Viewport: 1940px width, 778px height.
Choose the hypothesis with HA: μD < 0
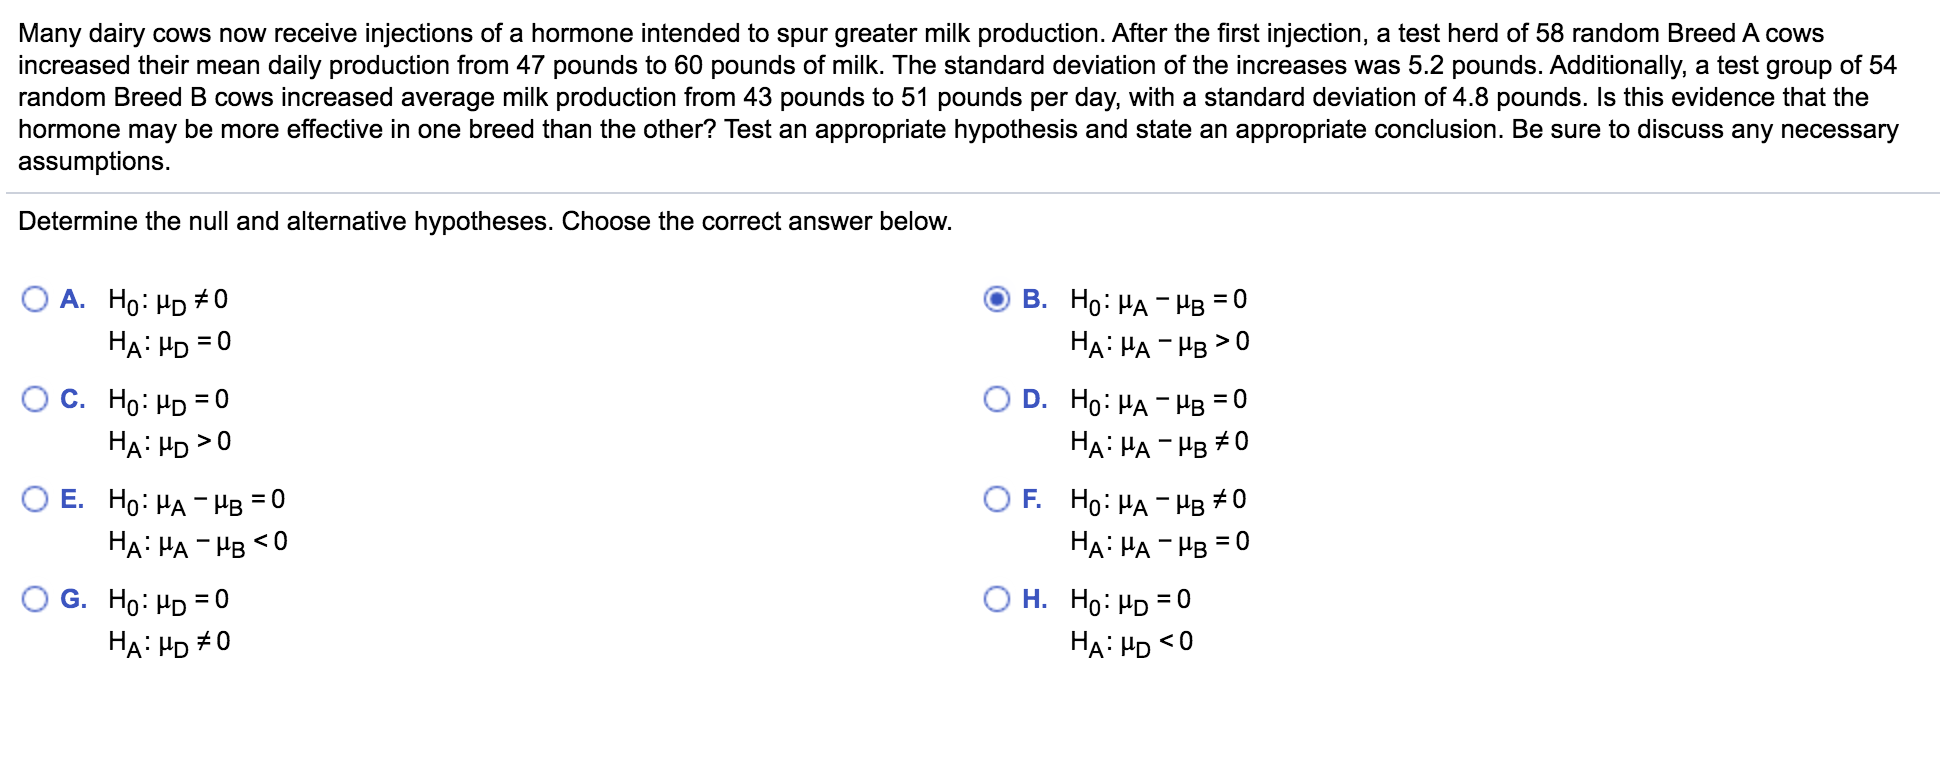pyautogui.click(x=997, y=599)
